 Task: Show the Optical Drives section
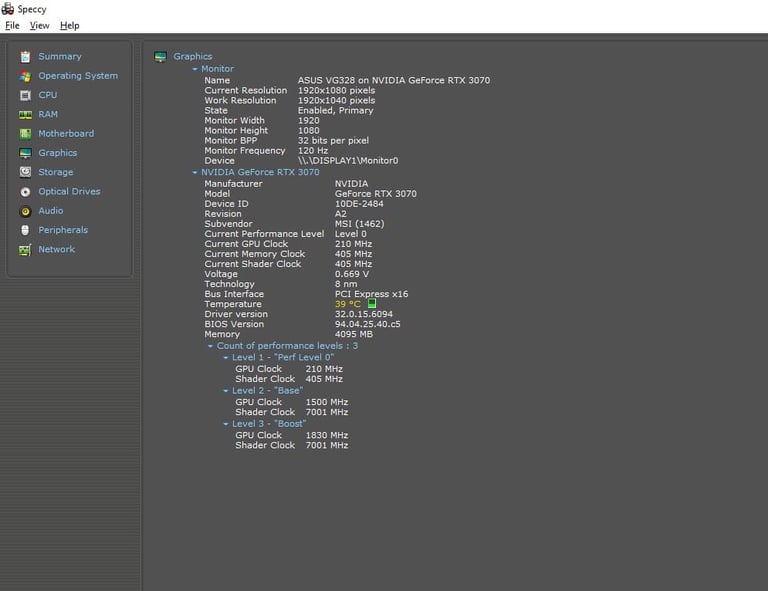pyautogui.click(x=69, y=191)
